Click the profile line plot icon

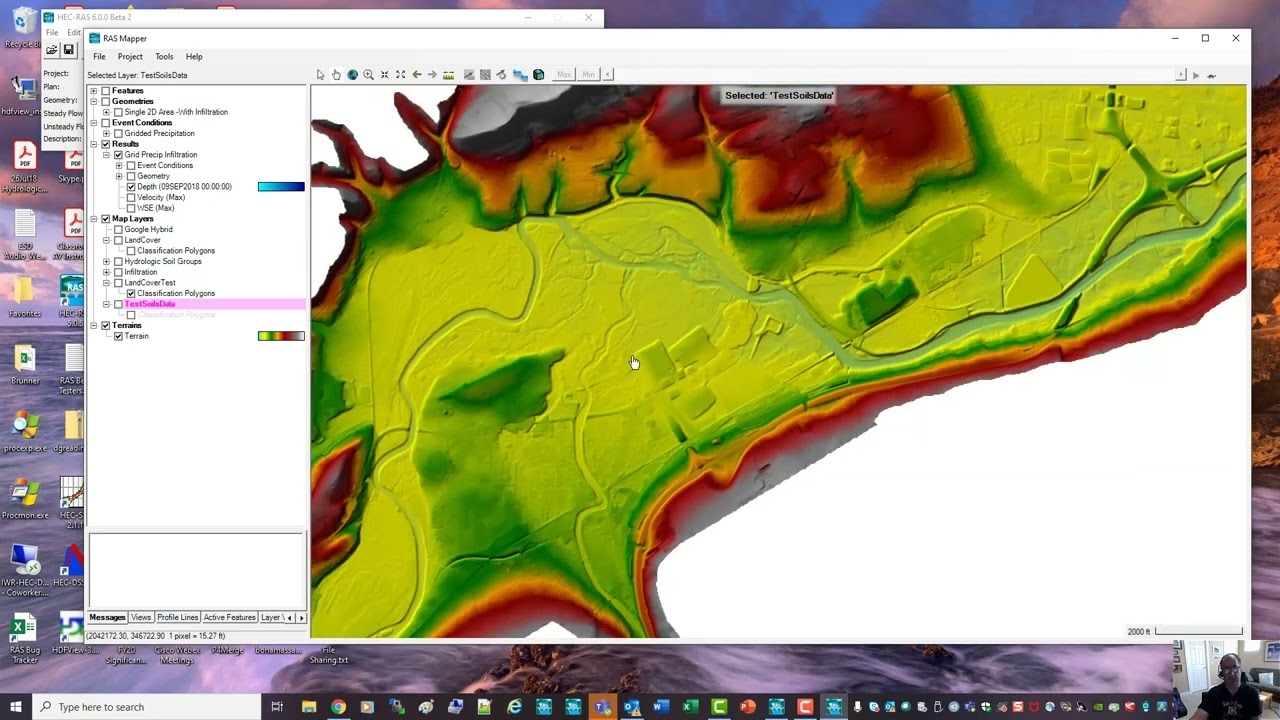tap(468, 75)
